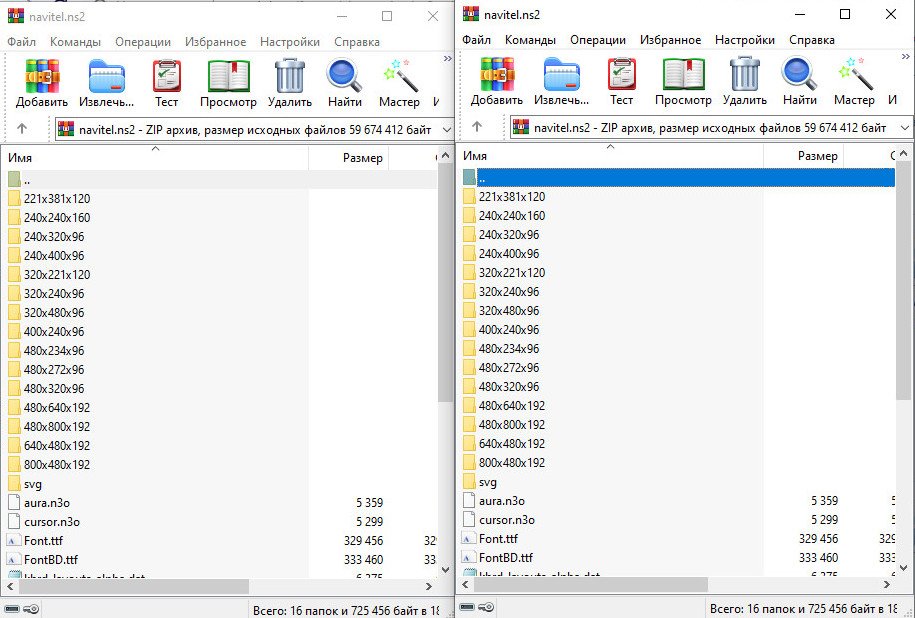Click drive icon in left status bar
Screen dimensions: 915x618
(12, 609)
